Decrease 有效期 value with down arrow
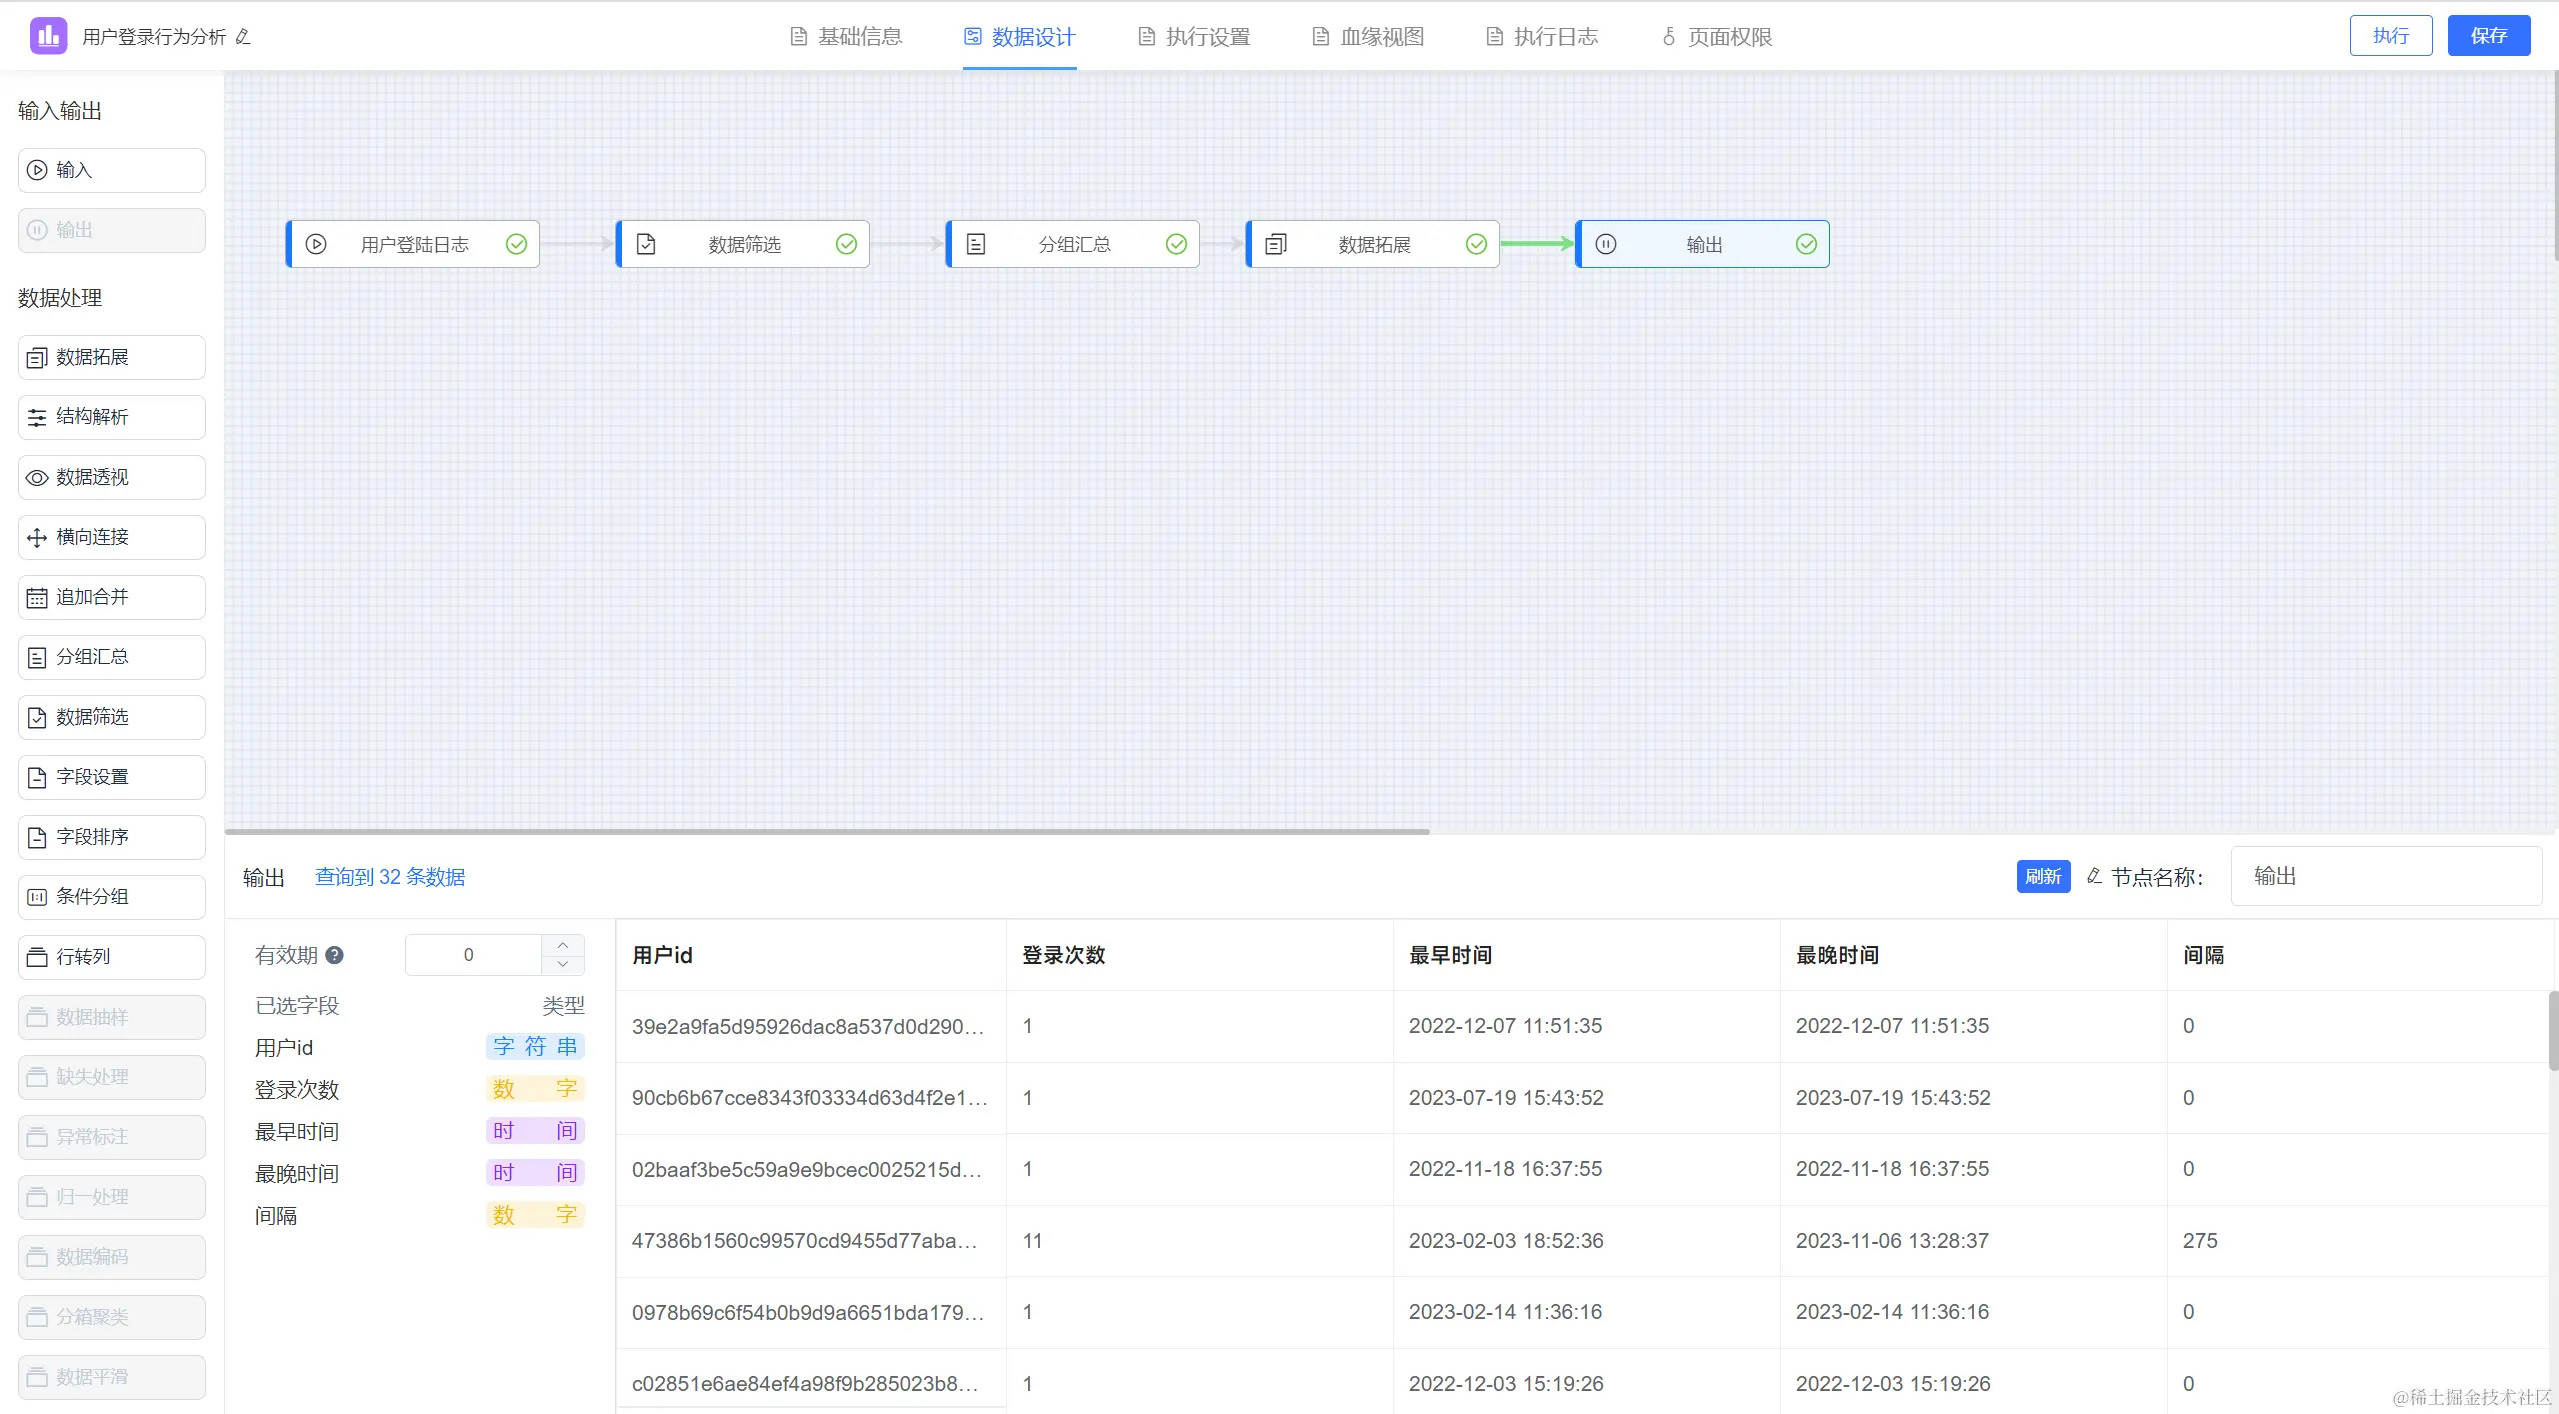 coord(563,965)
